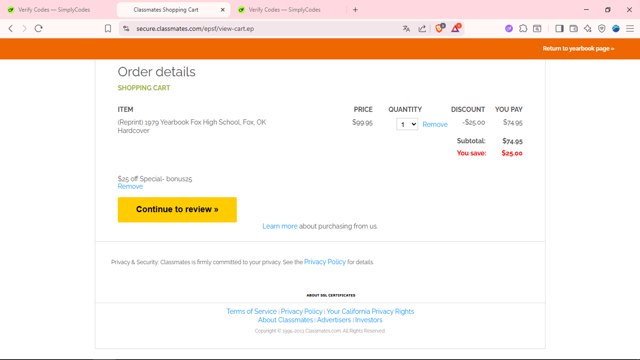Click the $25 off Special- bonus25 text
640x360 pixels.
tap(155, 179)
